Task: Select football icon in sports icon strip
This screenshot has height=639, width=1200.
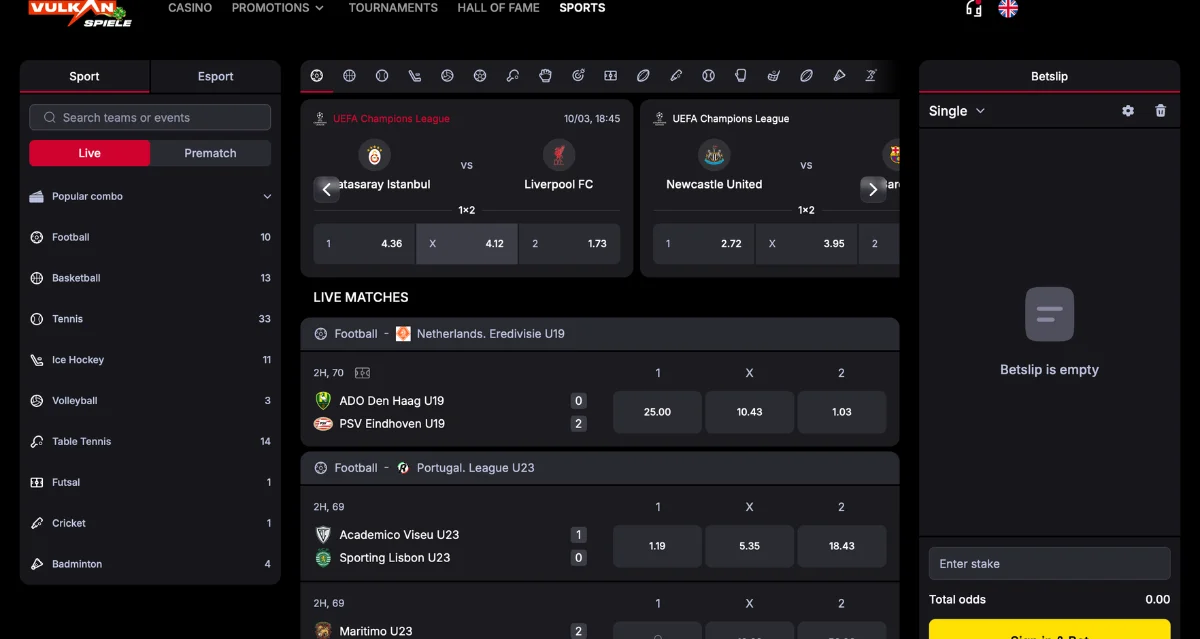Action: [x=317, y=75]
